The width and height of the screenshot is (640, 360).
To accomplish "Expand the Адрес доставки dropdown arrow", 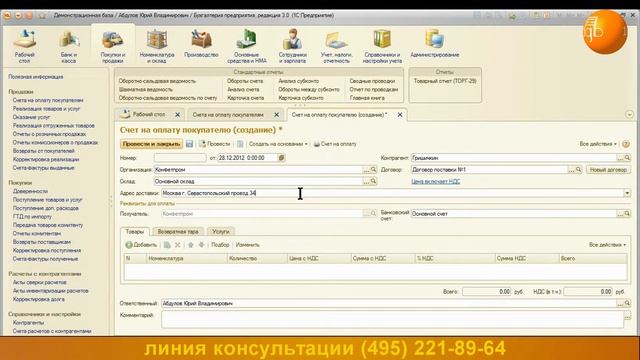I will click(x=627, y=193).
